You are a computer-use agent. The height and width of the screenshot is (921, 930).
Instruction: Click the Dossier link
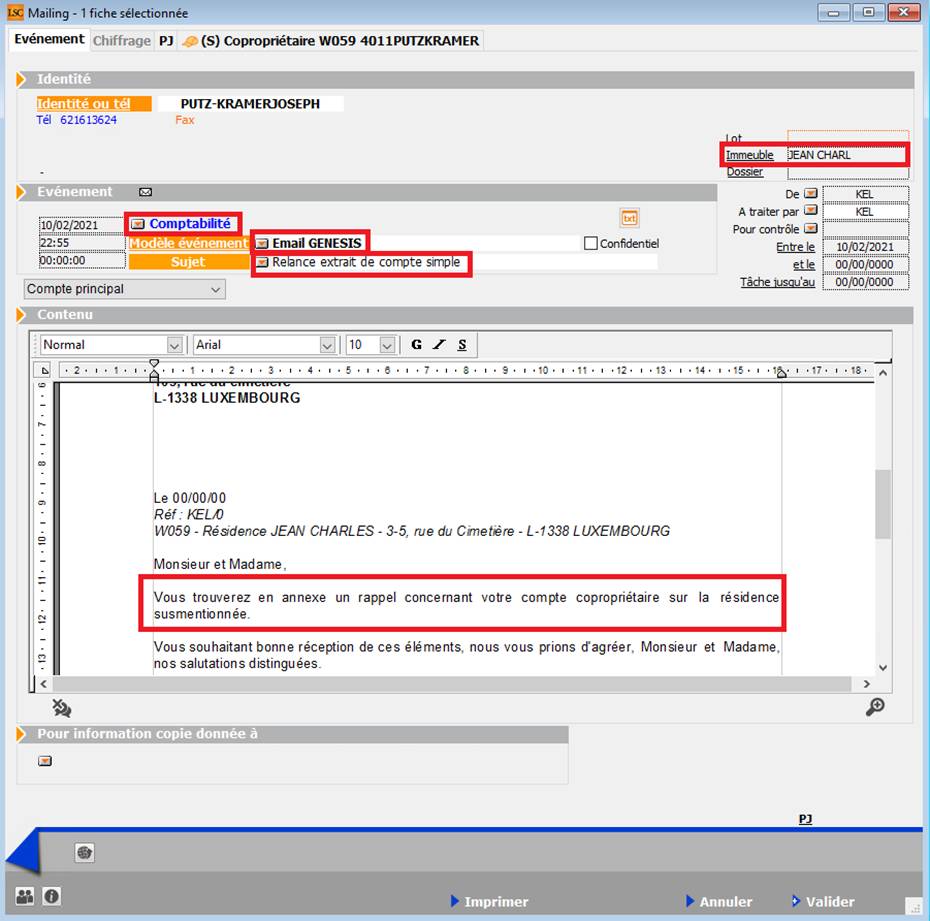coord(745,172)
